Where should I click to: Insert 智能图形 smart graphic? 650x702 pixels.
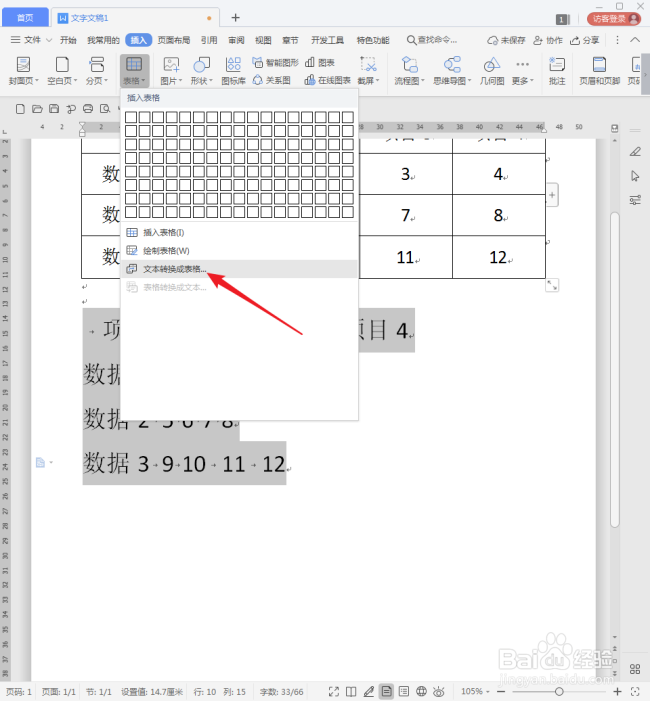point(275,62)
